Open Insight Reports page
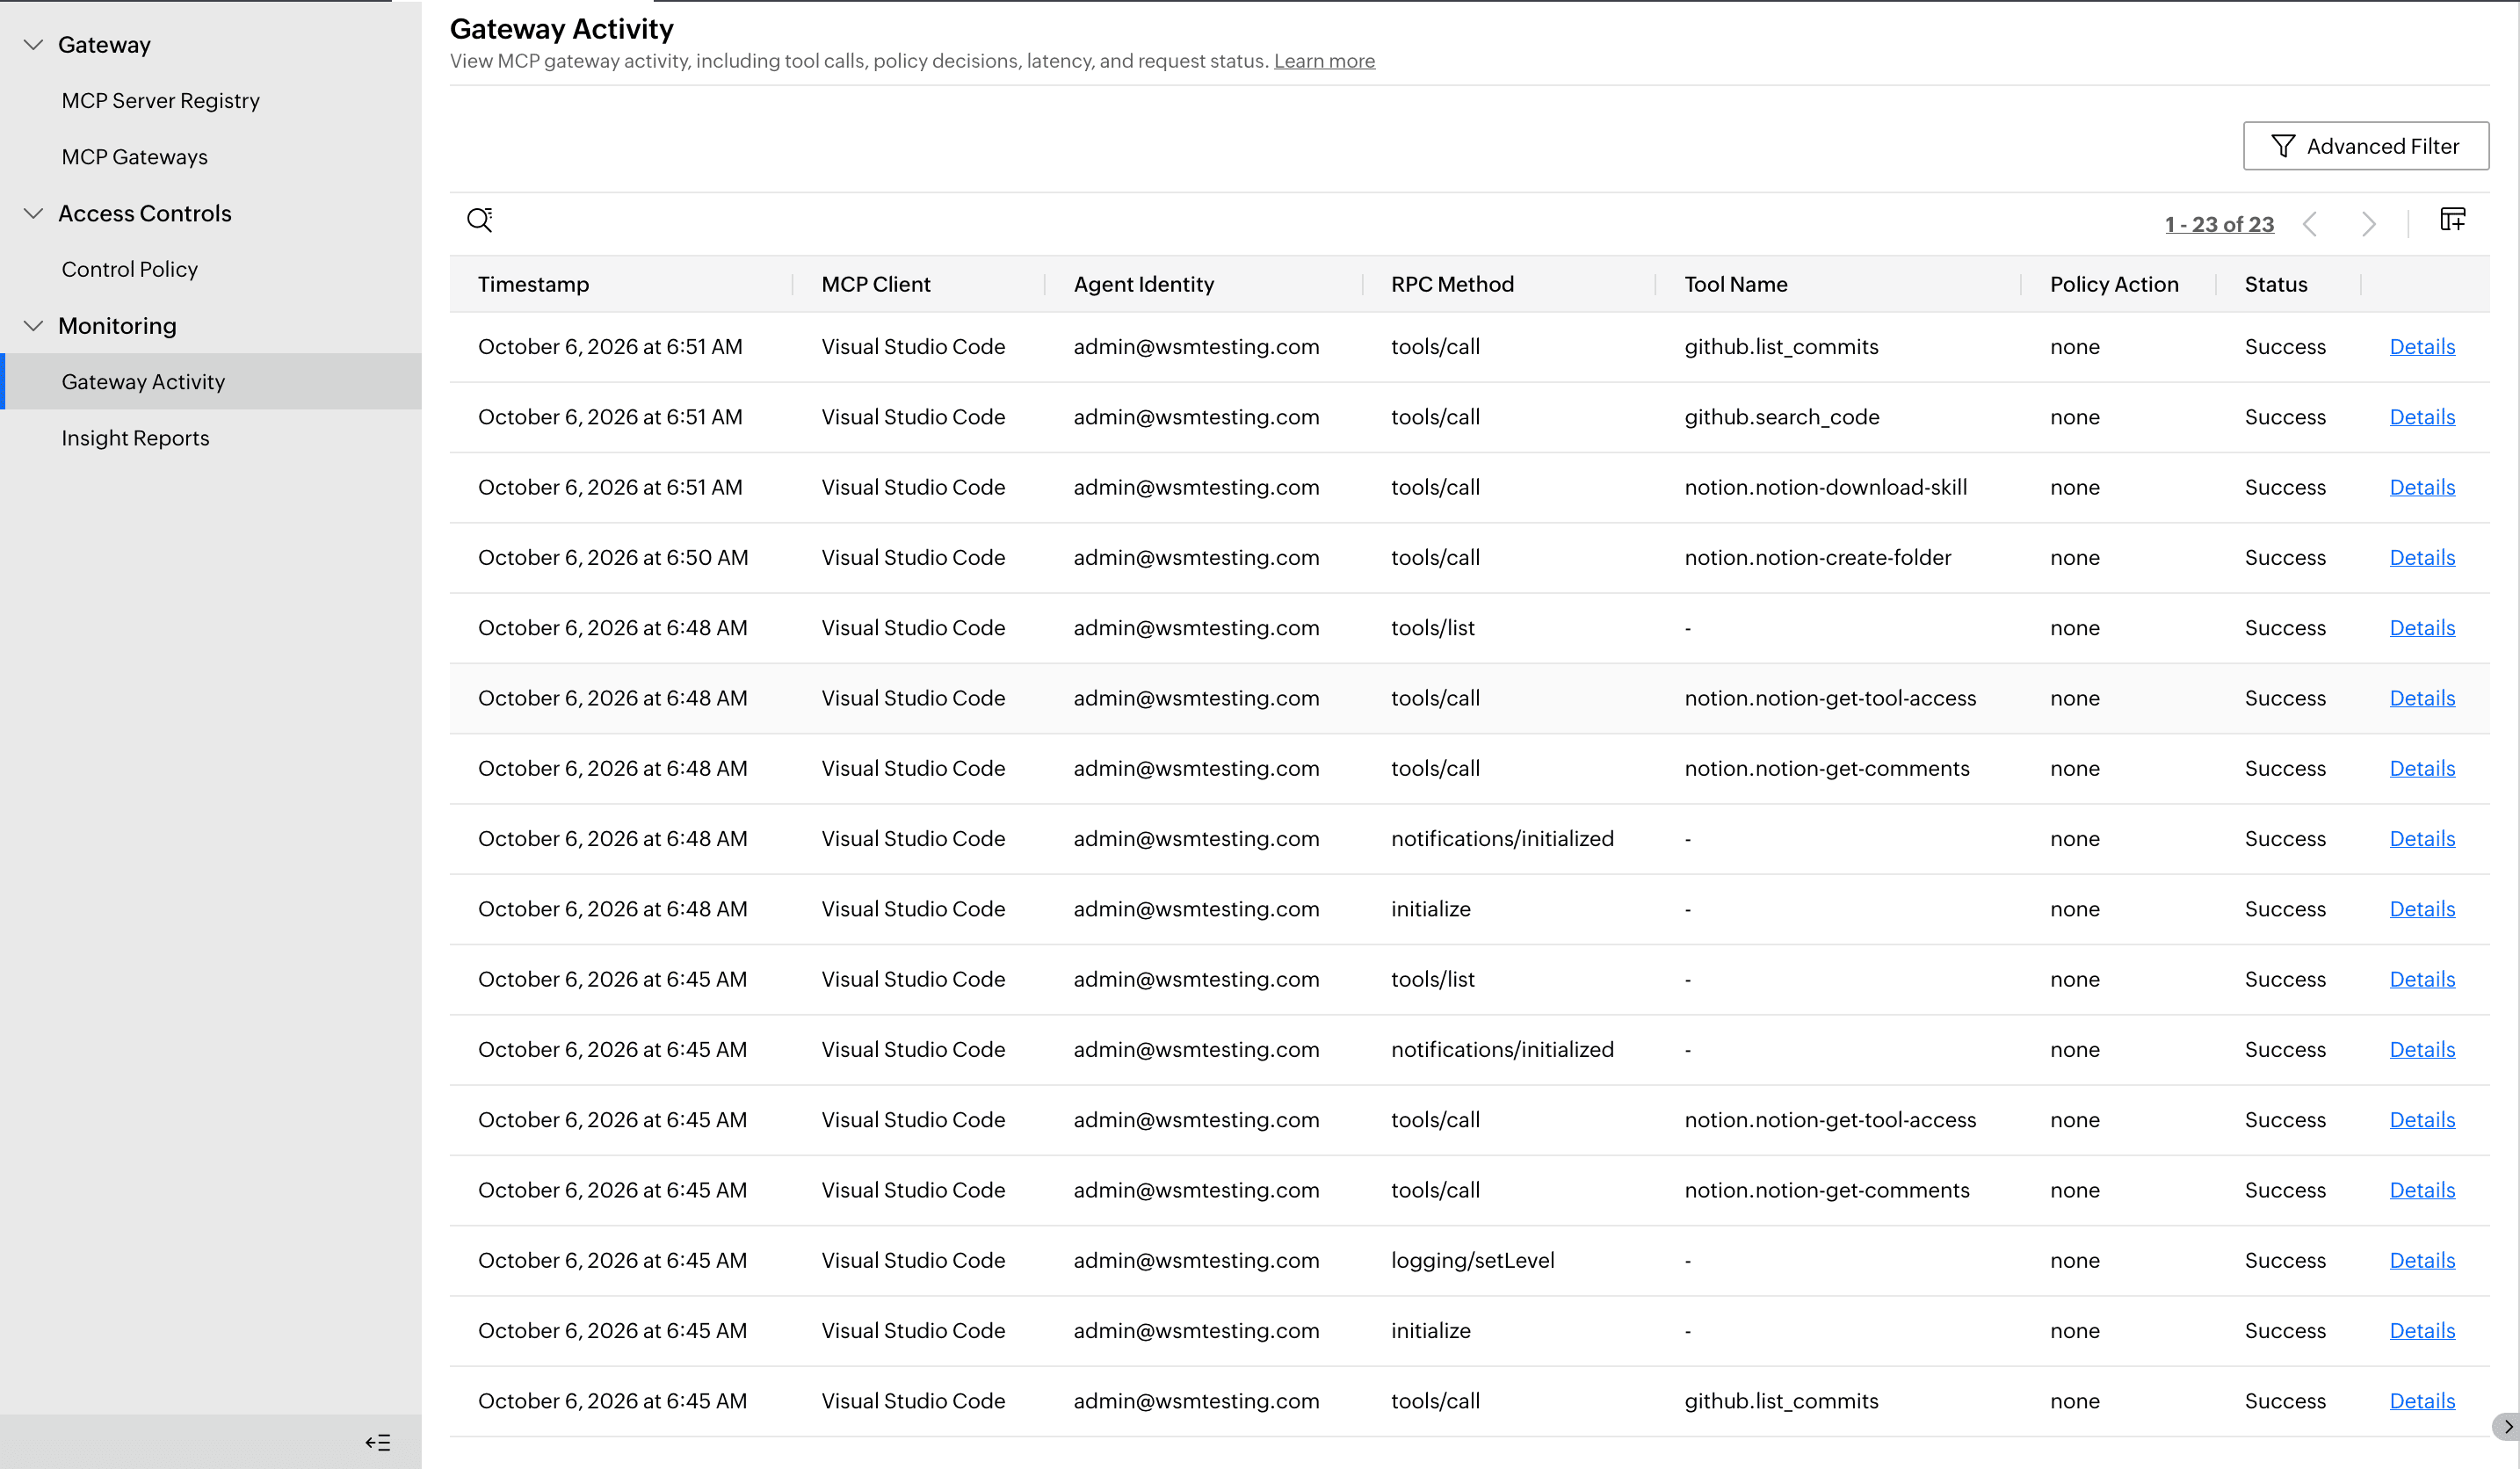The image size is (2520, 1469). (x=135, y=438)
